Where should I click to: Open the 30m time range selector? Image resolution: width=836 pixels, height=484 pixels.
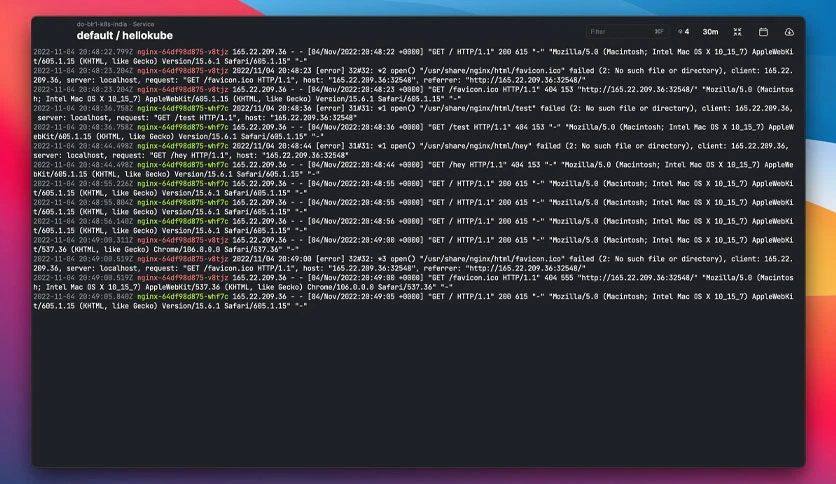(710, 32)
